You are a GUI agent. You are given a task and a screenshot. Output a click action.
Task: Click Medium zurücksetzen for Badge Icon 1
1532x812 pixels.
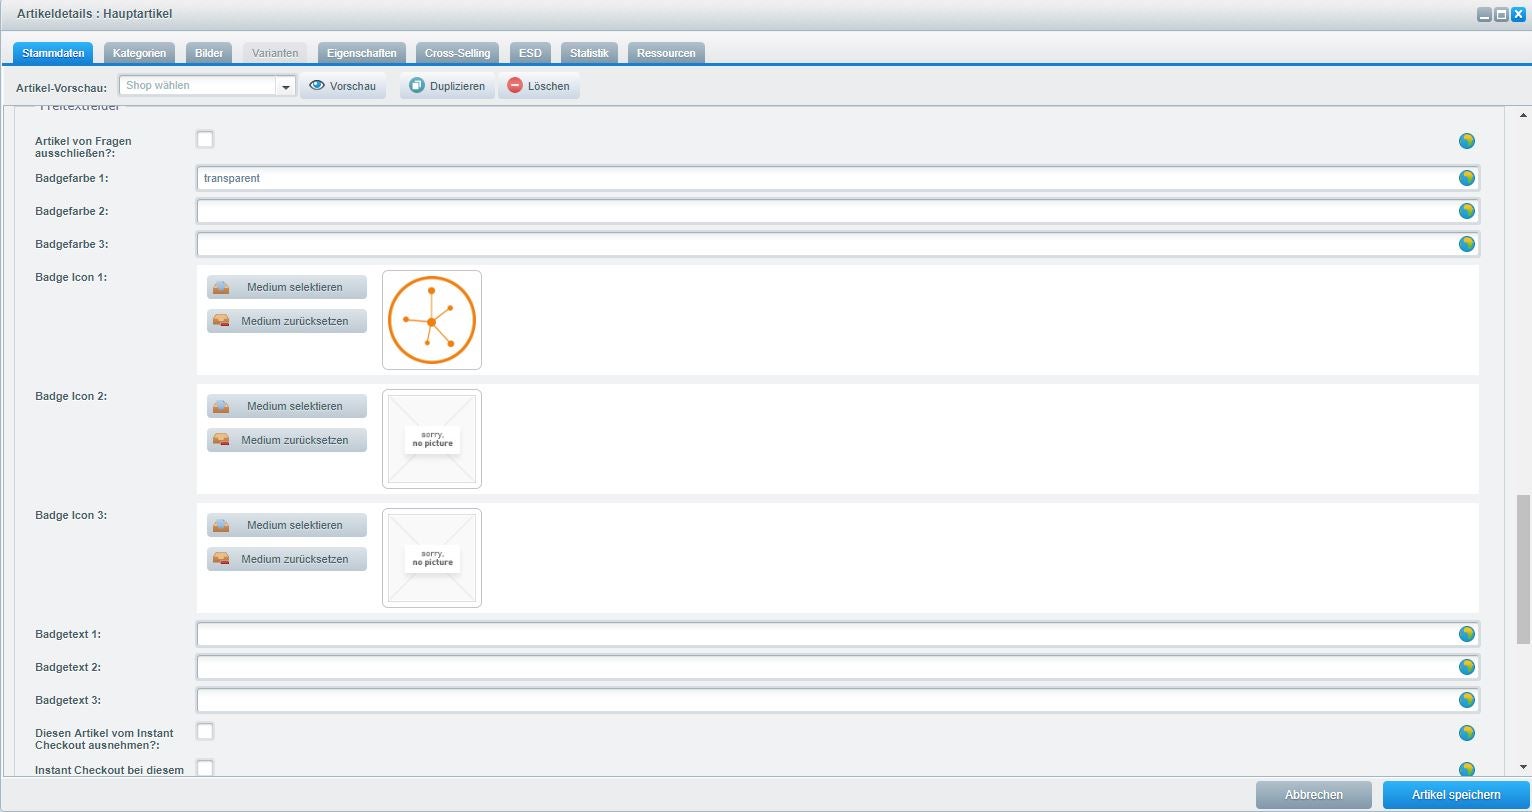coord(287,321)
